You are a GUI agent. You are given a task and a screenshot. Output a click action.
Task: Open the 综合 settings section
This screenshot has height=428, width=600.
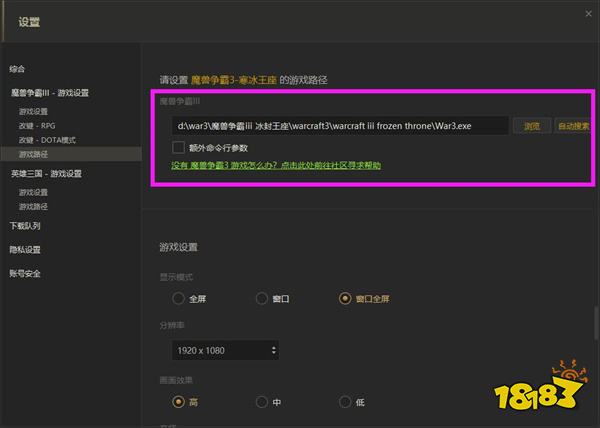coord(17,69)
